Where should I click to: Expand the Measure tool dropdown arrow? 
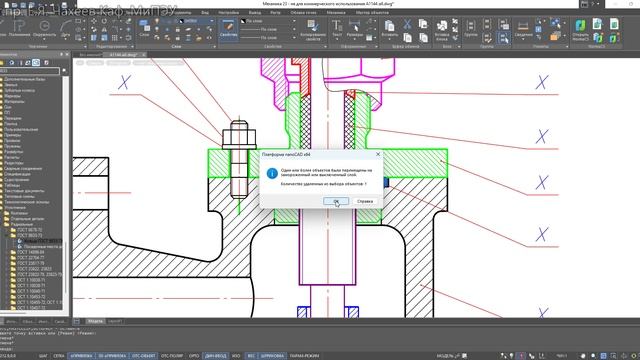click(x=523, y=39)
